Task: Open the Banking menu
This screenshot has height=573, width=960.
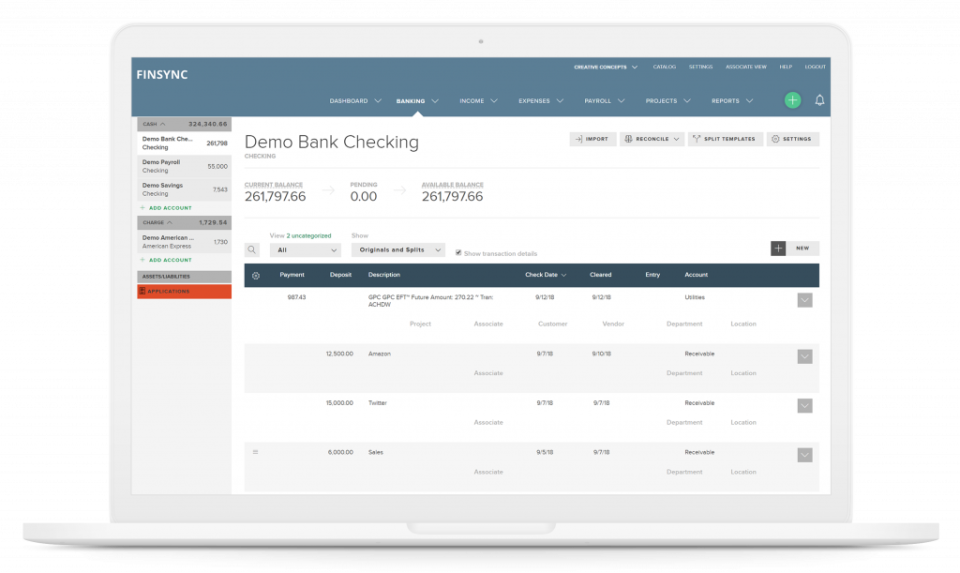Action: (x=417, y=100)
